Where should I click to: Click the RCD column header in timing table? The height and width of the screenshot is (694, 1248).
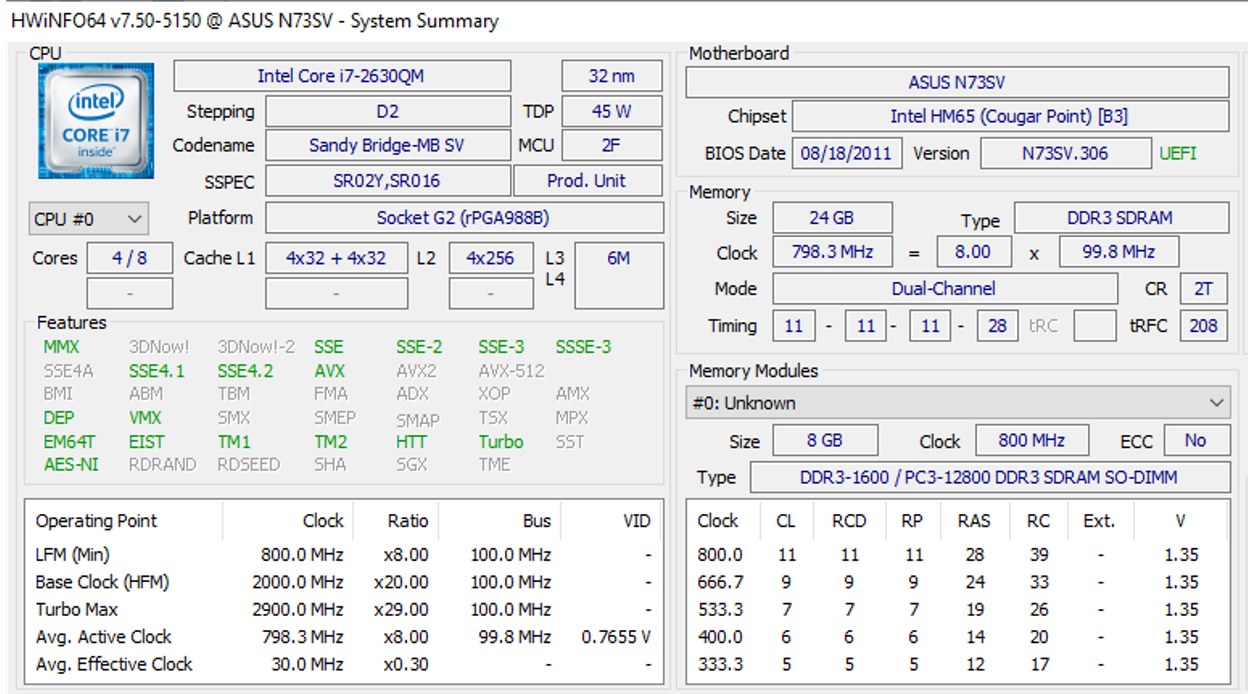click(x=850, y=521)
